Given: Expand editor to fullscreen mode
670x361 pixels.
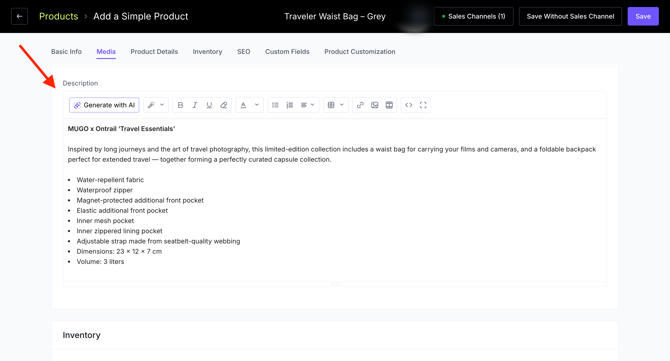Looking at the screenshot, I should coord(423,105).
